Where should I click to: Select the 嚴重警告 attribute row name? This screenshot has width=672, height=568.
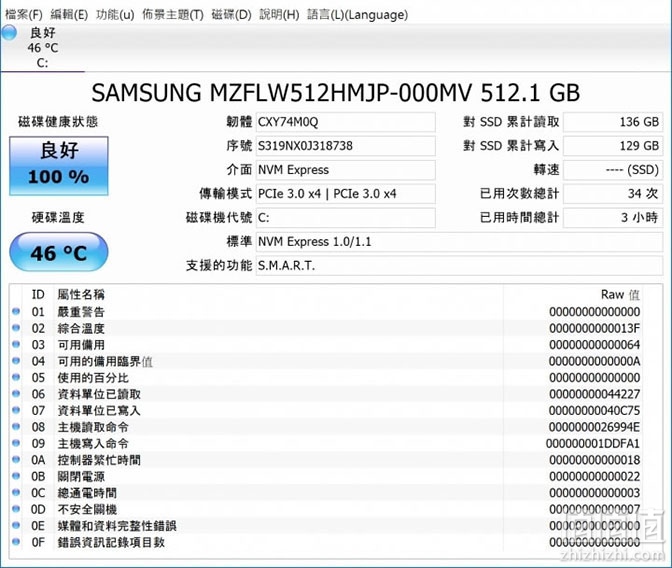(81, 312)
